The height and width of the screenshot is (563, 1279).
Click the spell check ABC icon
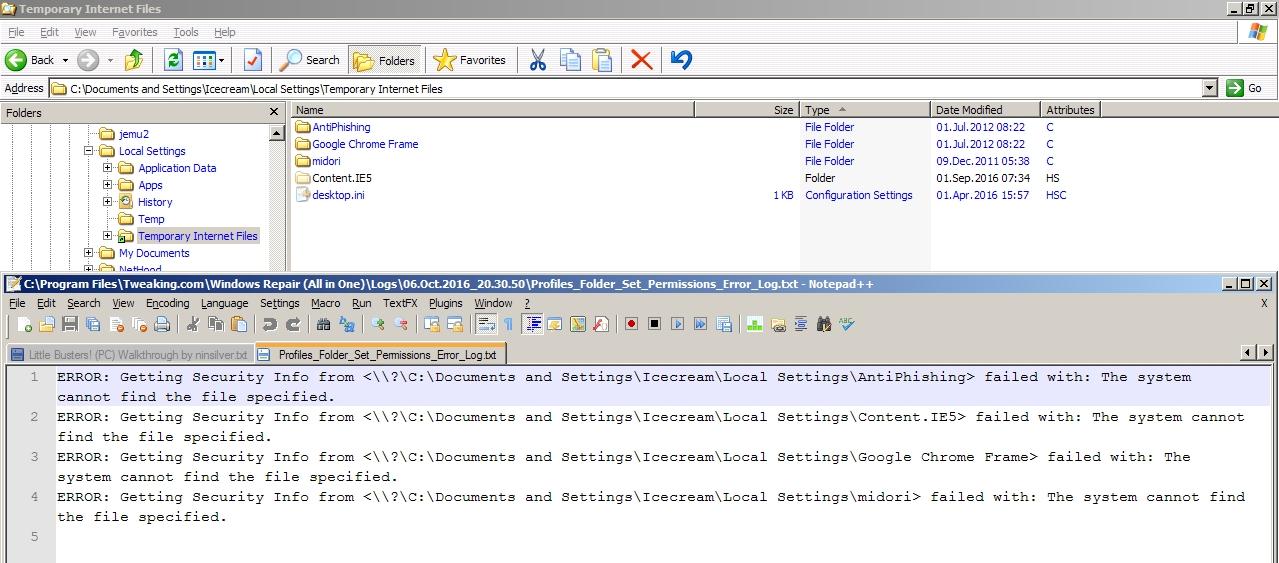point(847,324)
